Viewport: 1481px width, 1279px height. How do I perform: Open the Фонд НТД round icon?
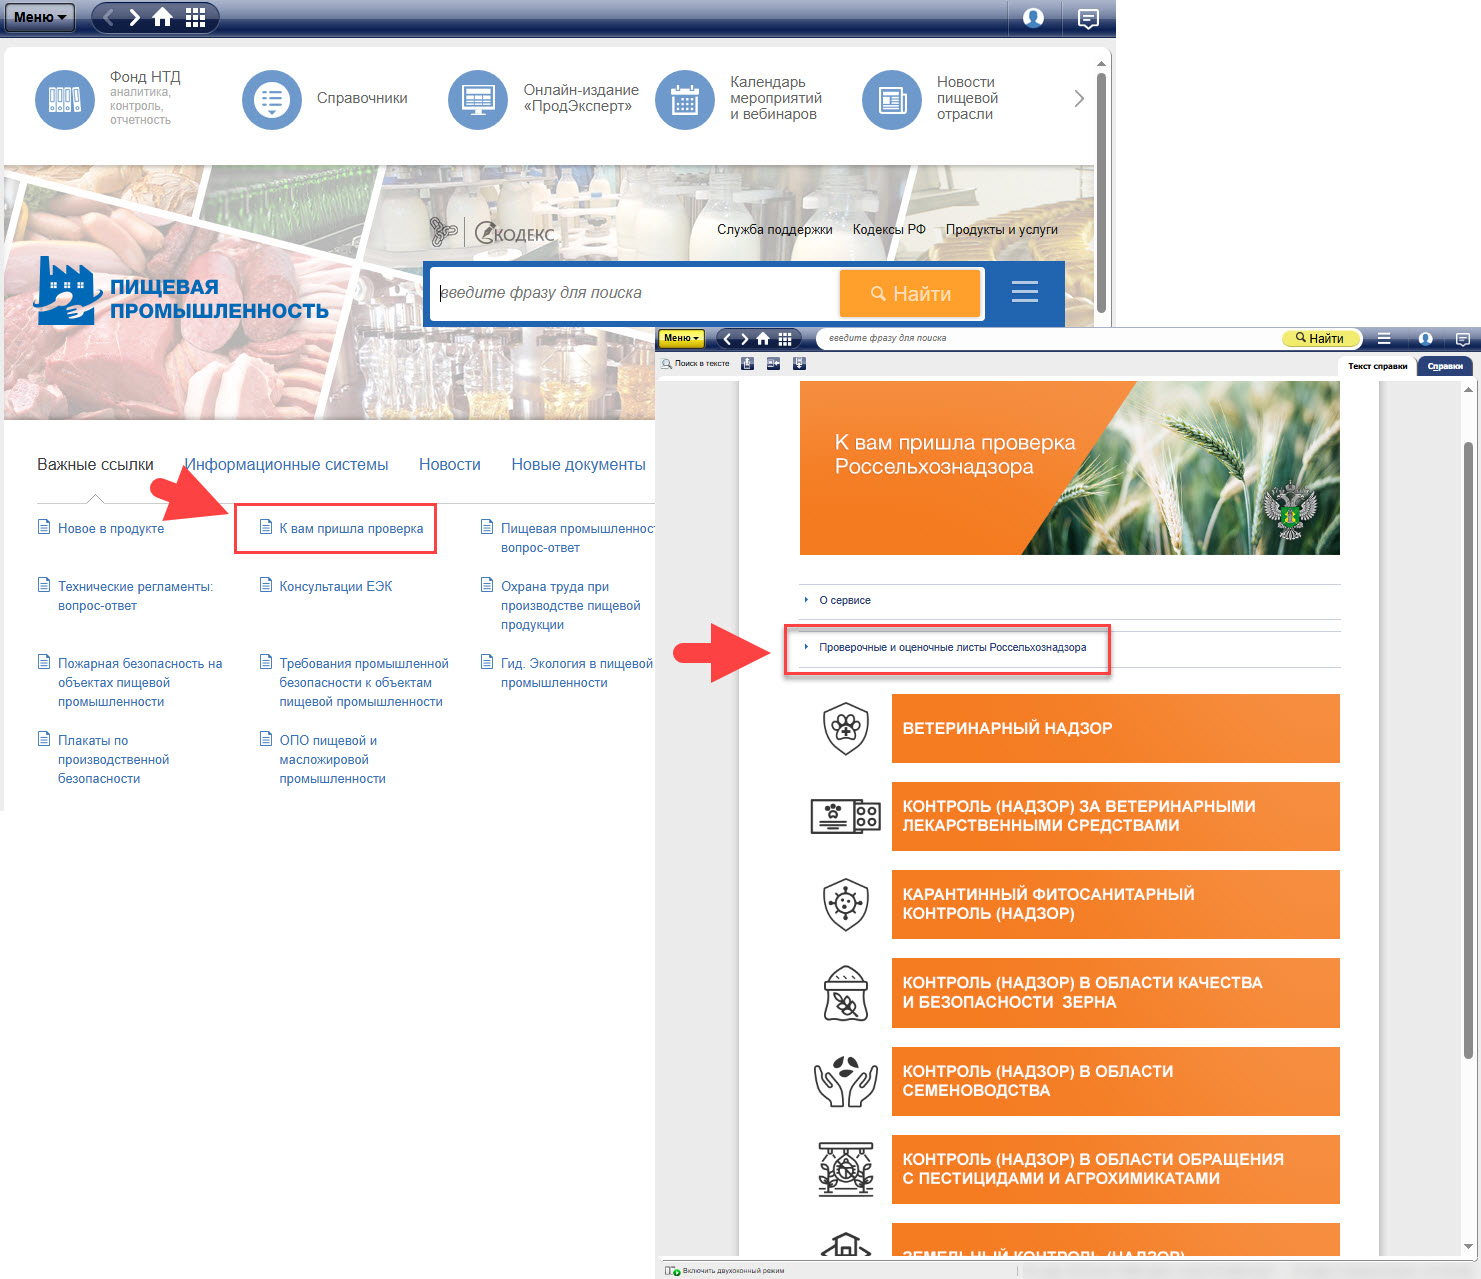pyautogui.click(x=65, y=99)
